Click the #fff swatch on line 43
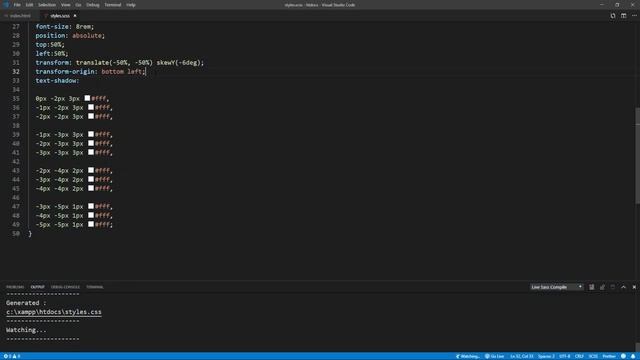The image size is (640, 360). coord(91,170)
